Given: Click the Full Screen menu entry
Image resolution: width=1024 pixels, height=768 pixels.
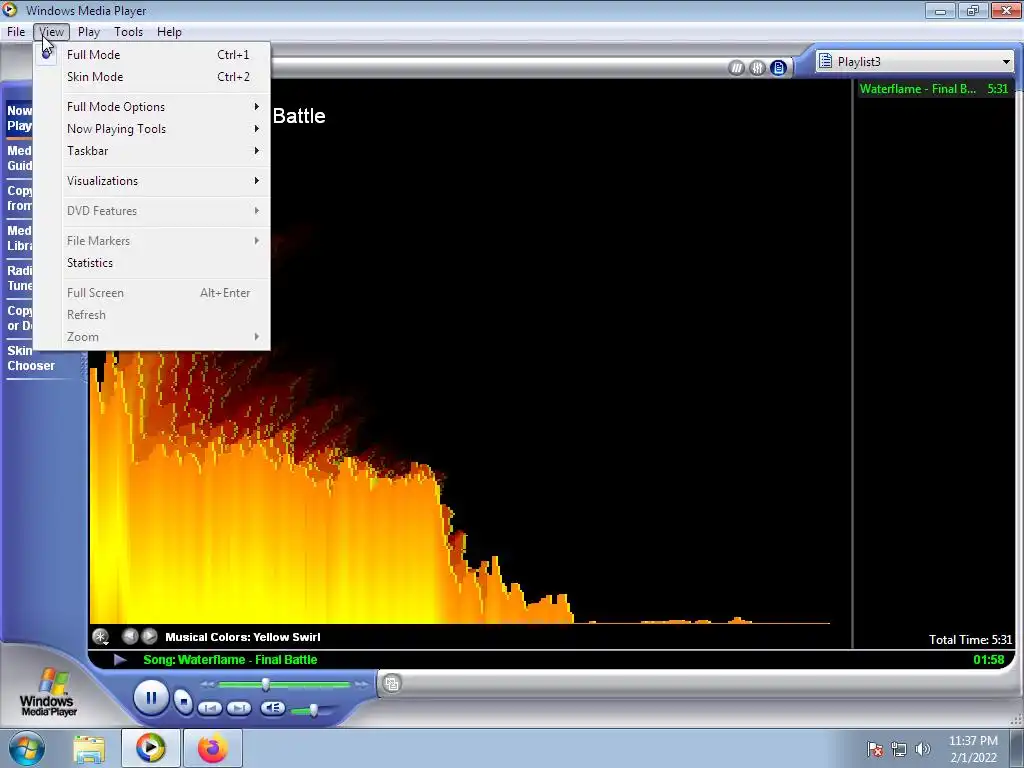Looking at the screenshot, I should tap(152, 293).
